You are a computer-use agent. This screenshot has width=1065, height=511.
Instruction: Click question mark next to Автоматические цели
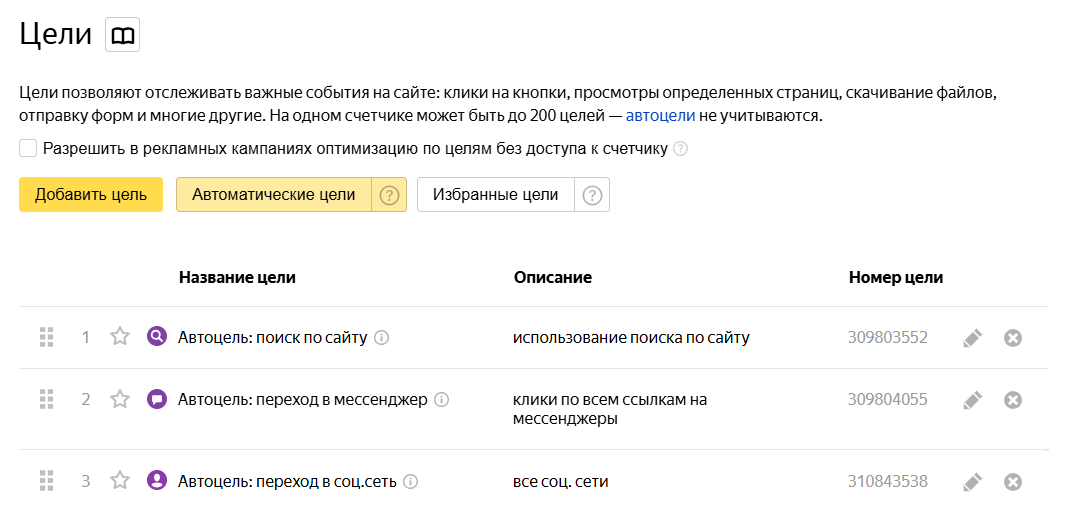[389, 195]
